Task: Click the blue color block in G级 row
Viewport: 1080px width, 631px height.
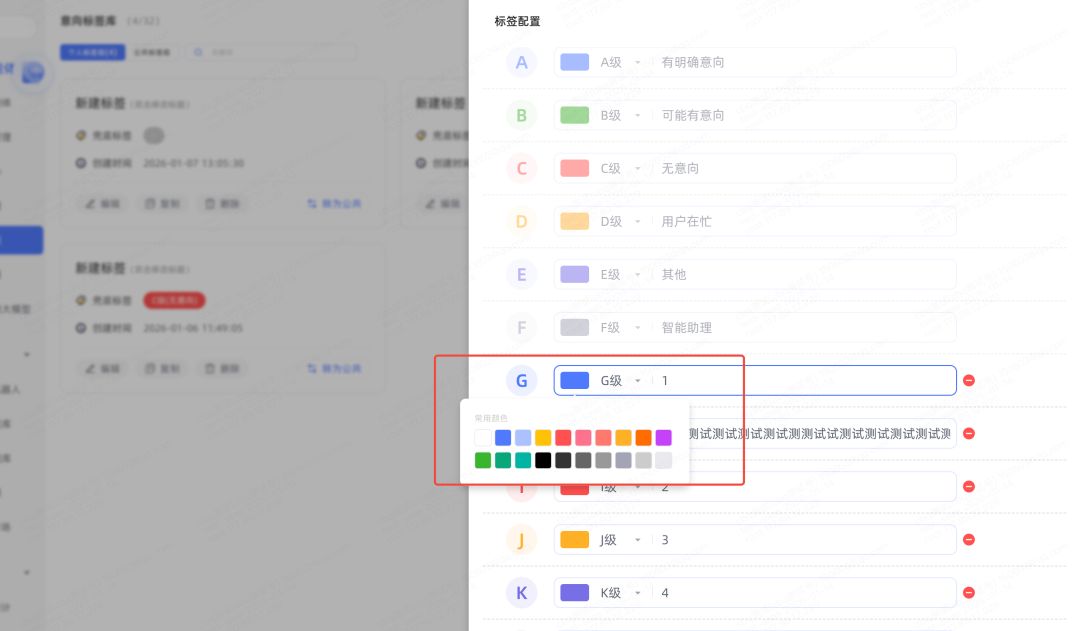Action: 574,380
